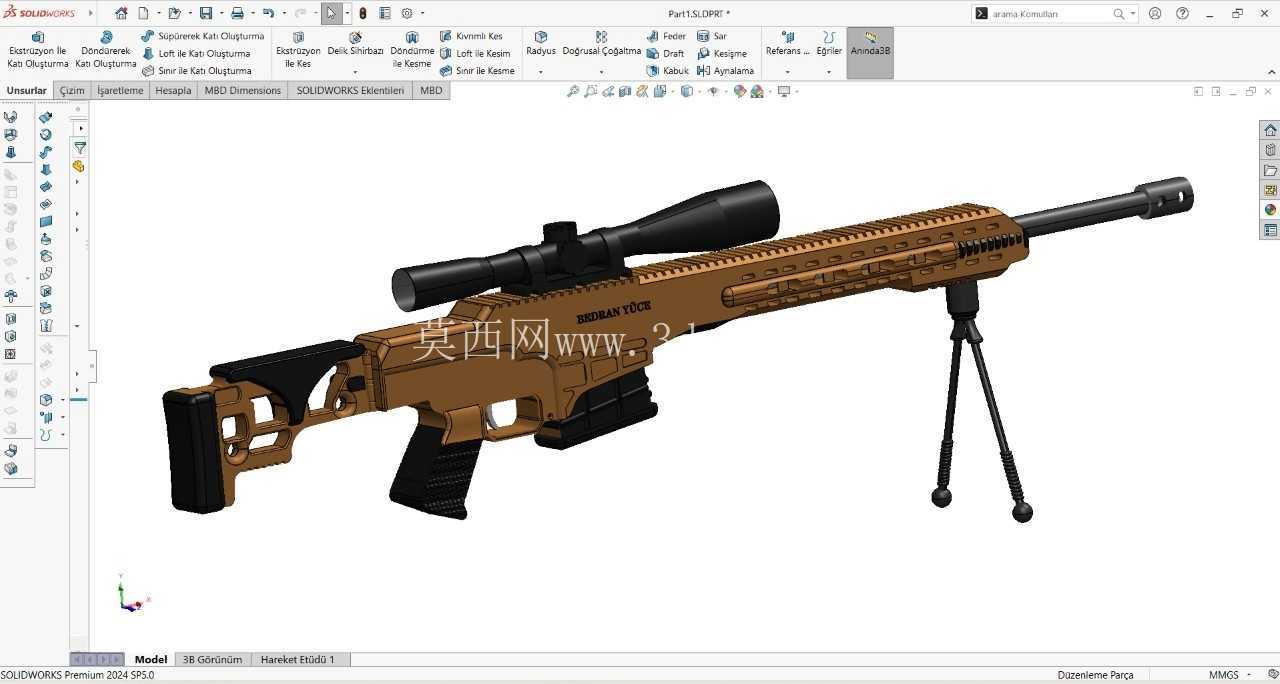Choose Süpürerek Katı Oluşturma sweep tool
Image resolution: width=1280 pixels, height=684 pixels.
point(203,36)
